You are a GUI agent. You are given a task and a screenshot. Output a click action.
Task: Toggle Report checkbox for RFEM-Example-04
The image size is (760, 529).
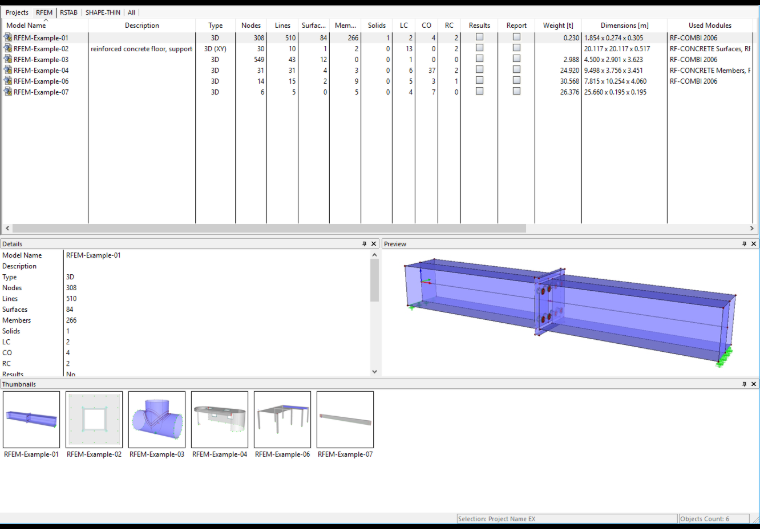tap(517, 69)
